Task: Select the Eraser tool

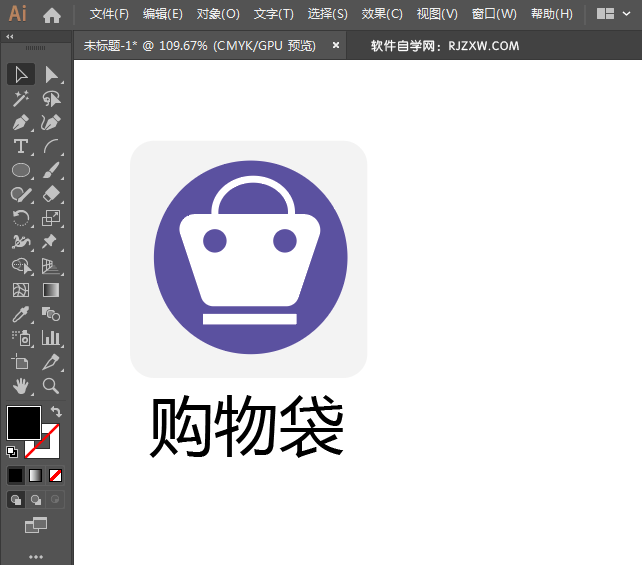Action: 51,194
